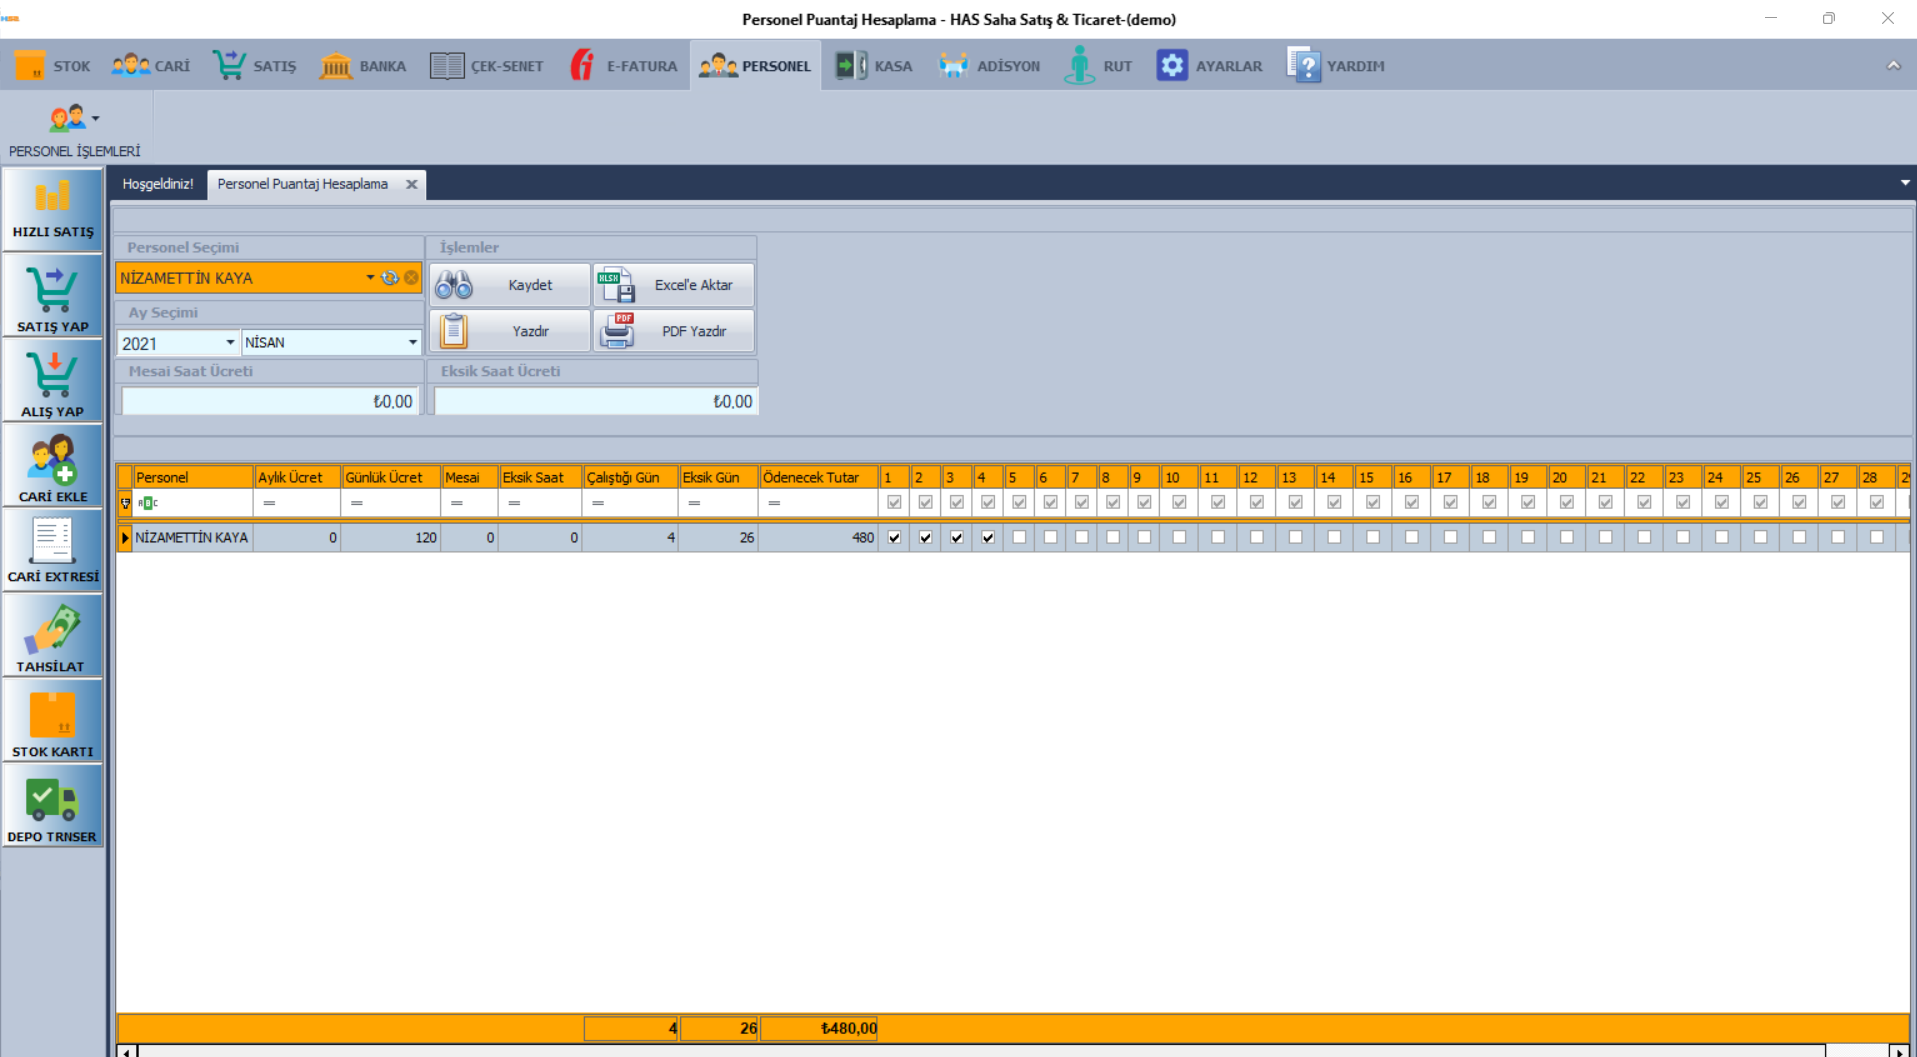Click DEPO TRNSER truck icon
The width and height of the screenshot is (1917, 1057).
pyautogui.click(x=53, y=802)
